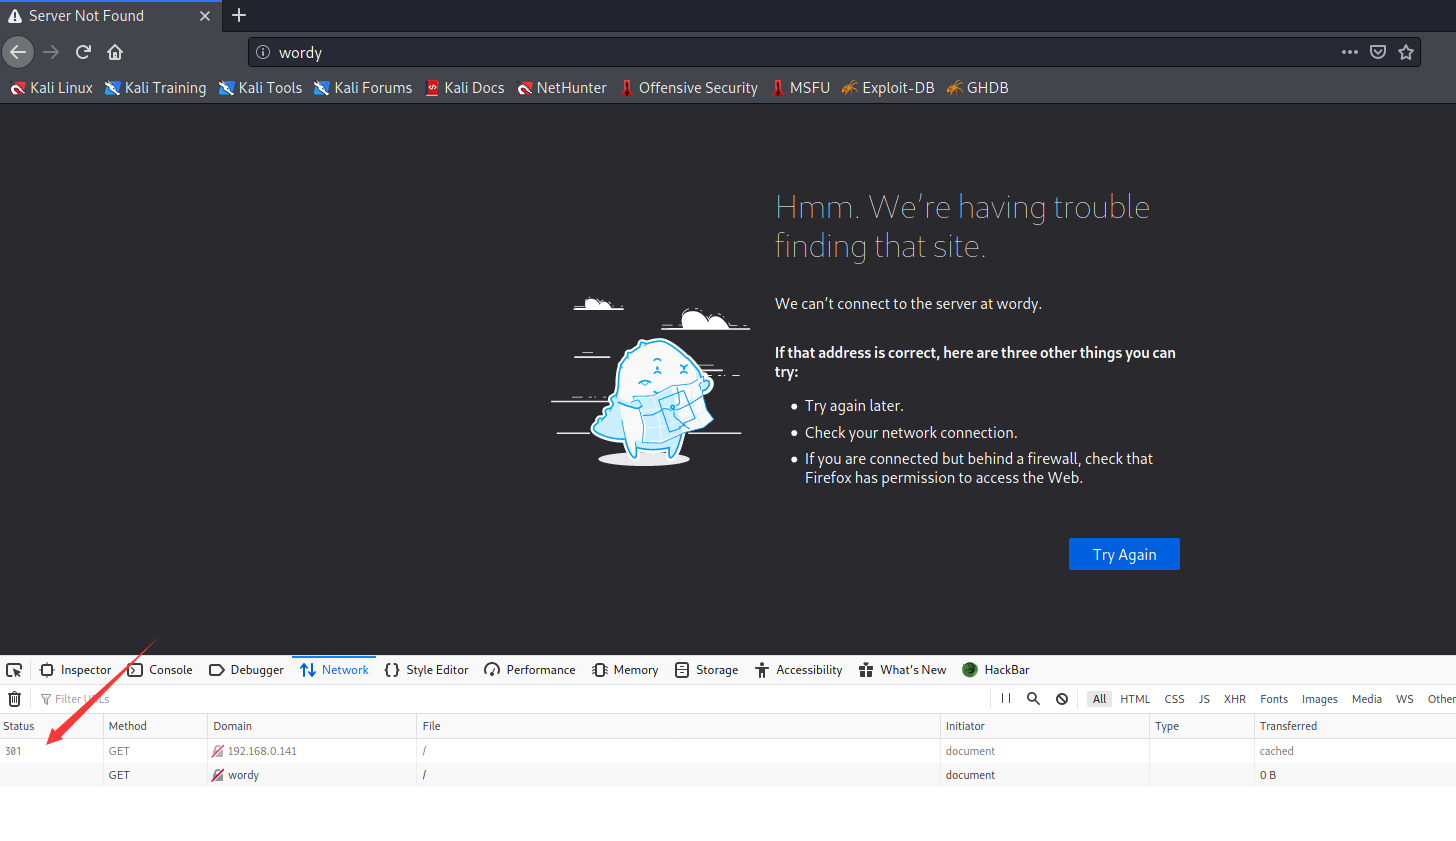
Task: Select the All filter
Action: 1100,699
